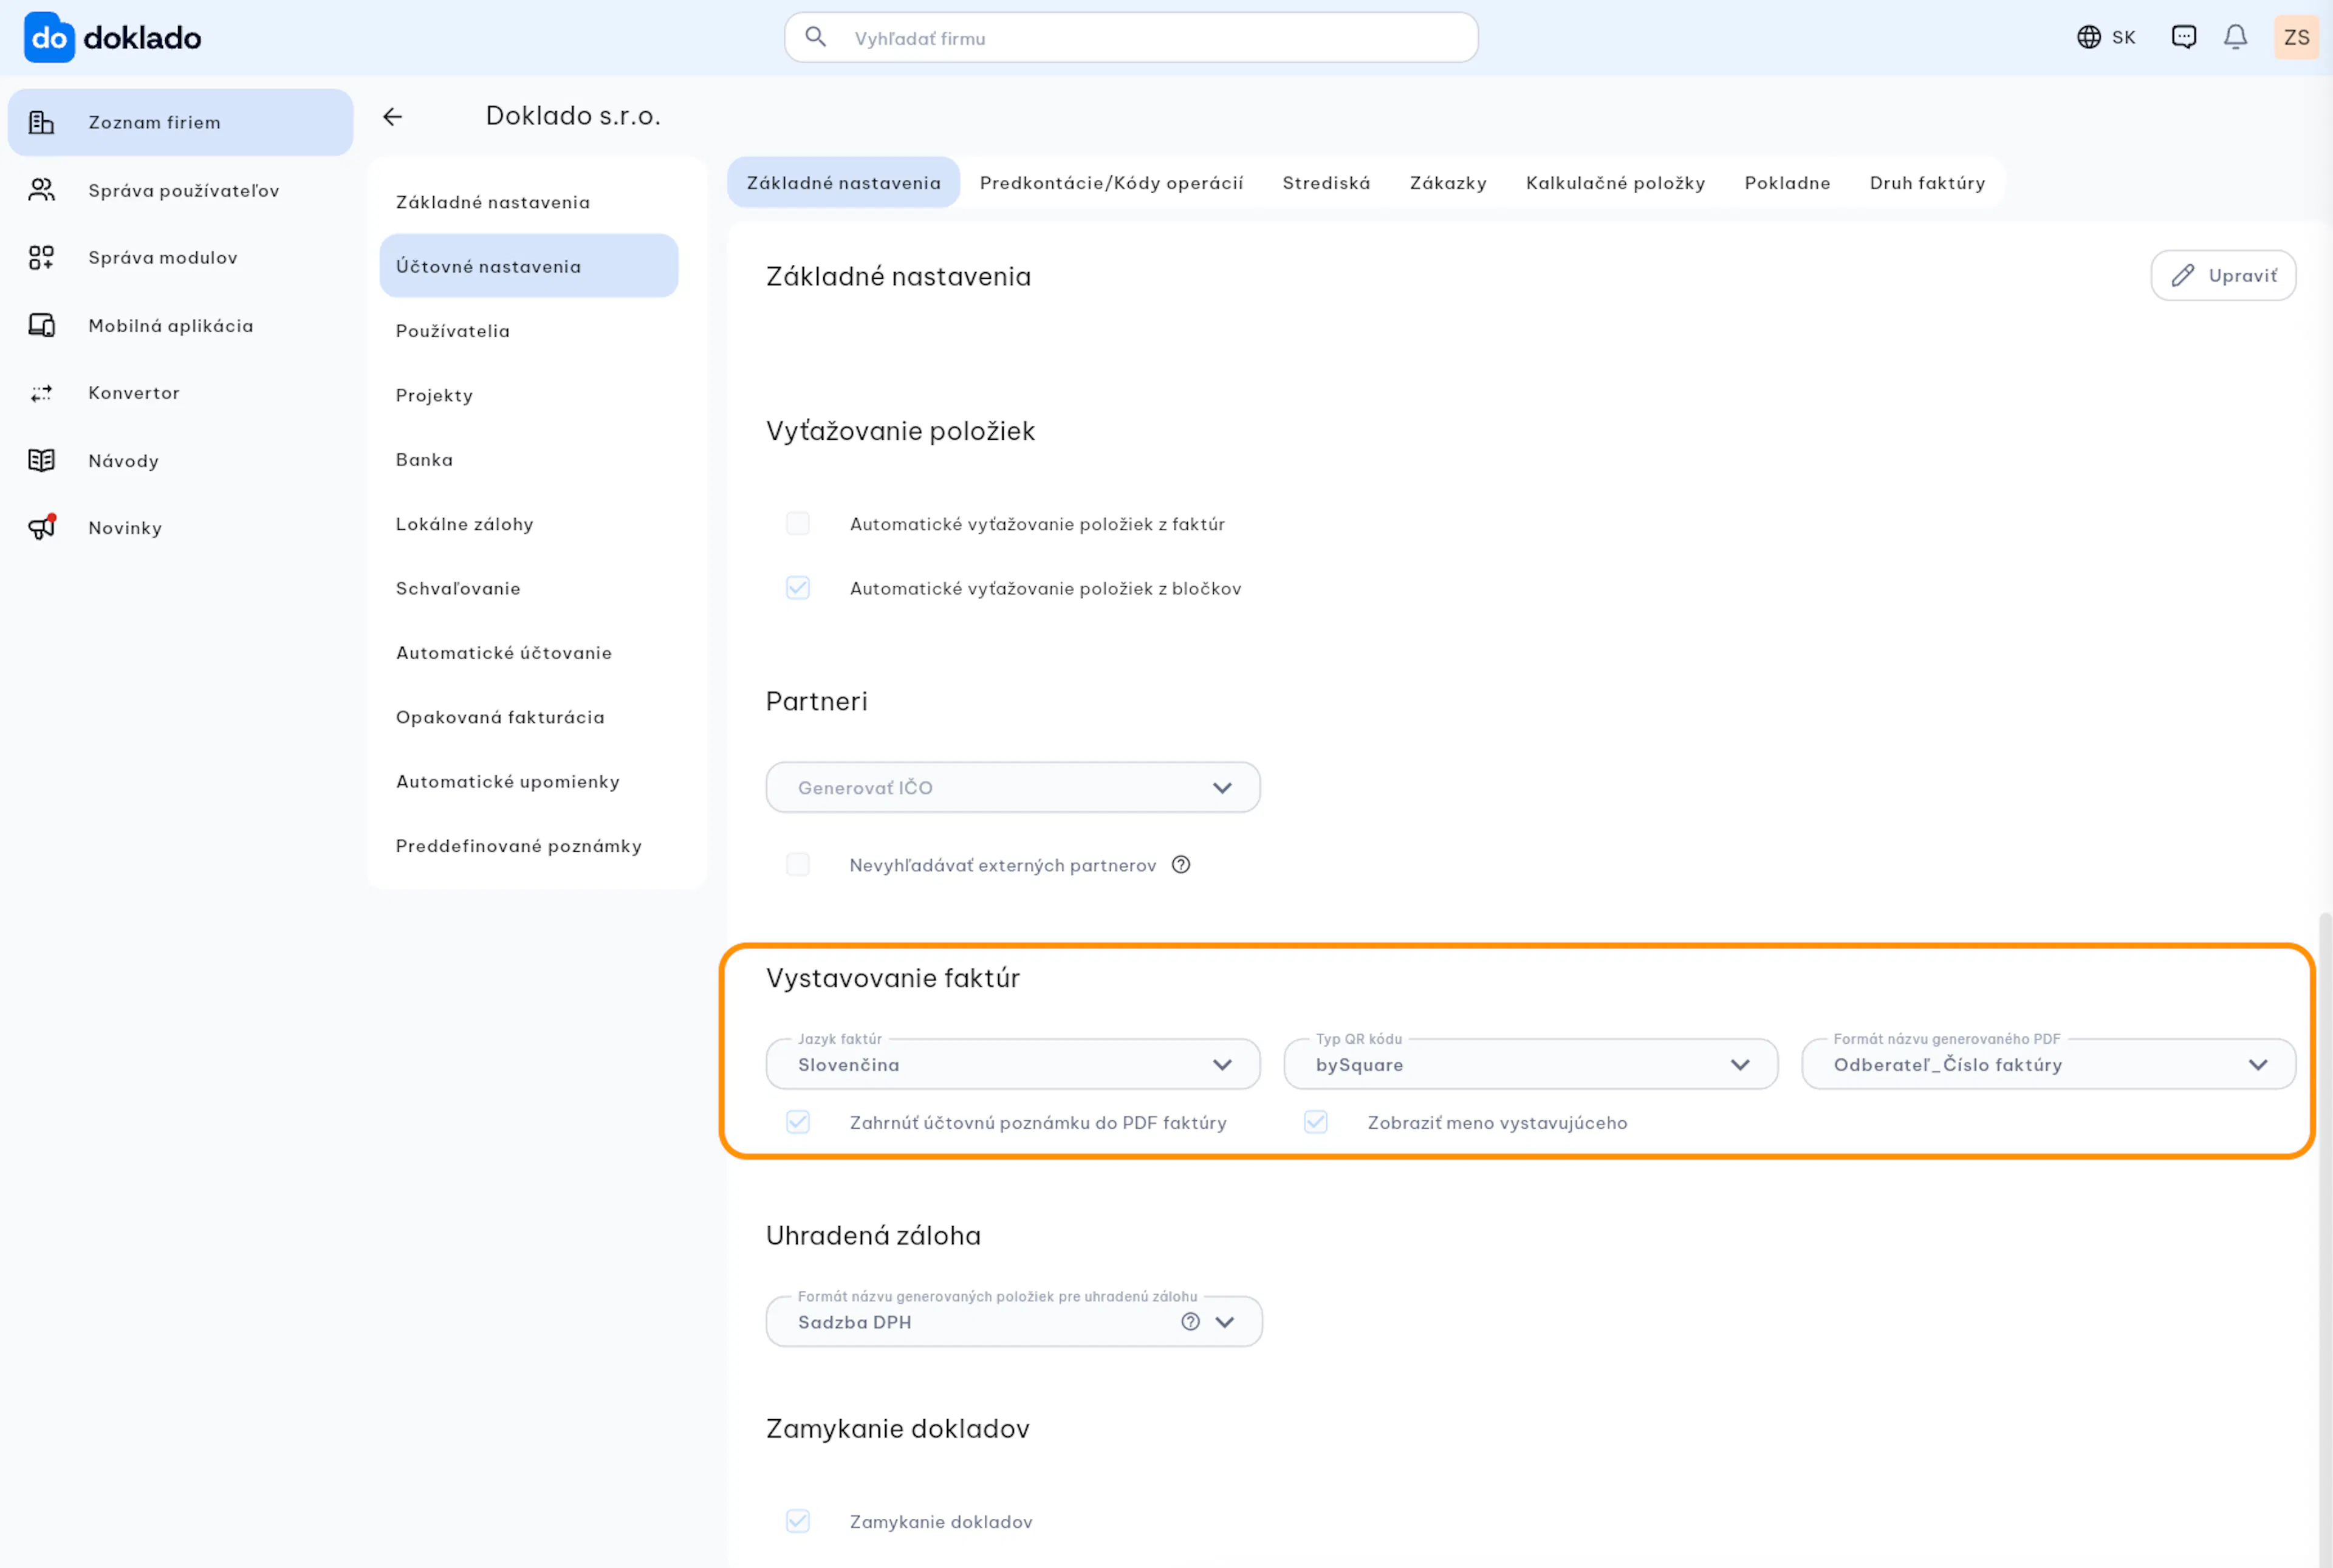Click the Upraviť button
Viewport: 2333px width, 1568px height.
(x=2224, y=275)
